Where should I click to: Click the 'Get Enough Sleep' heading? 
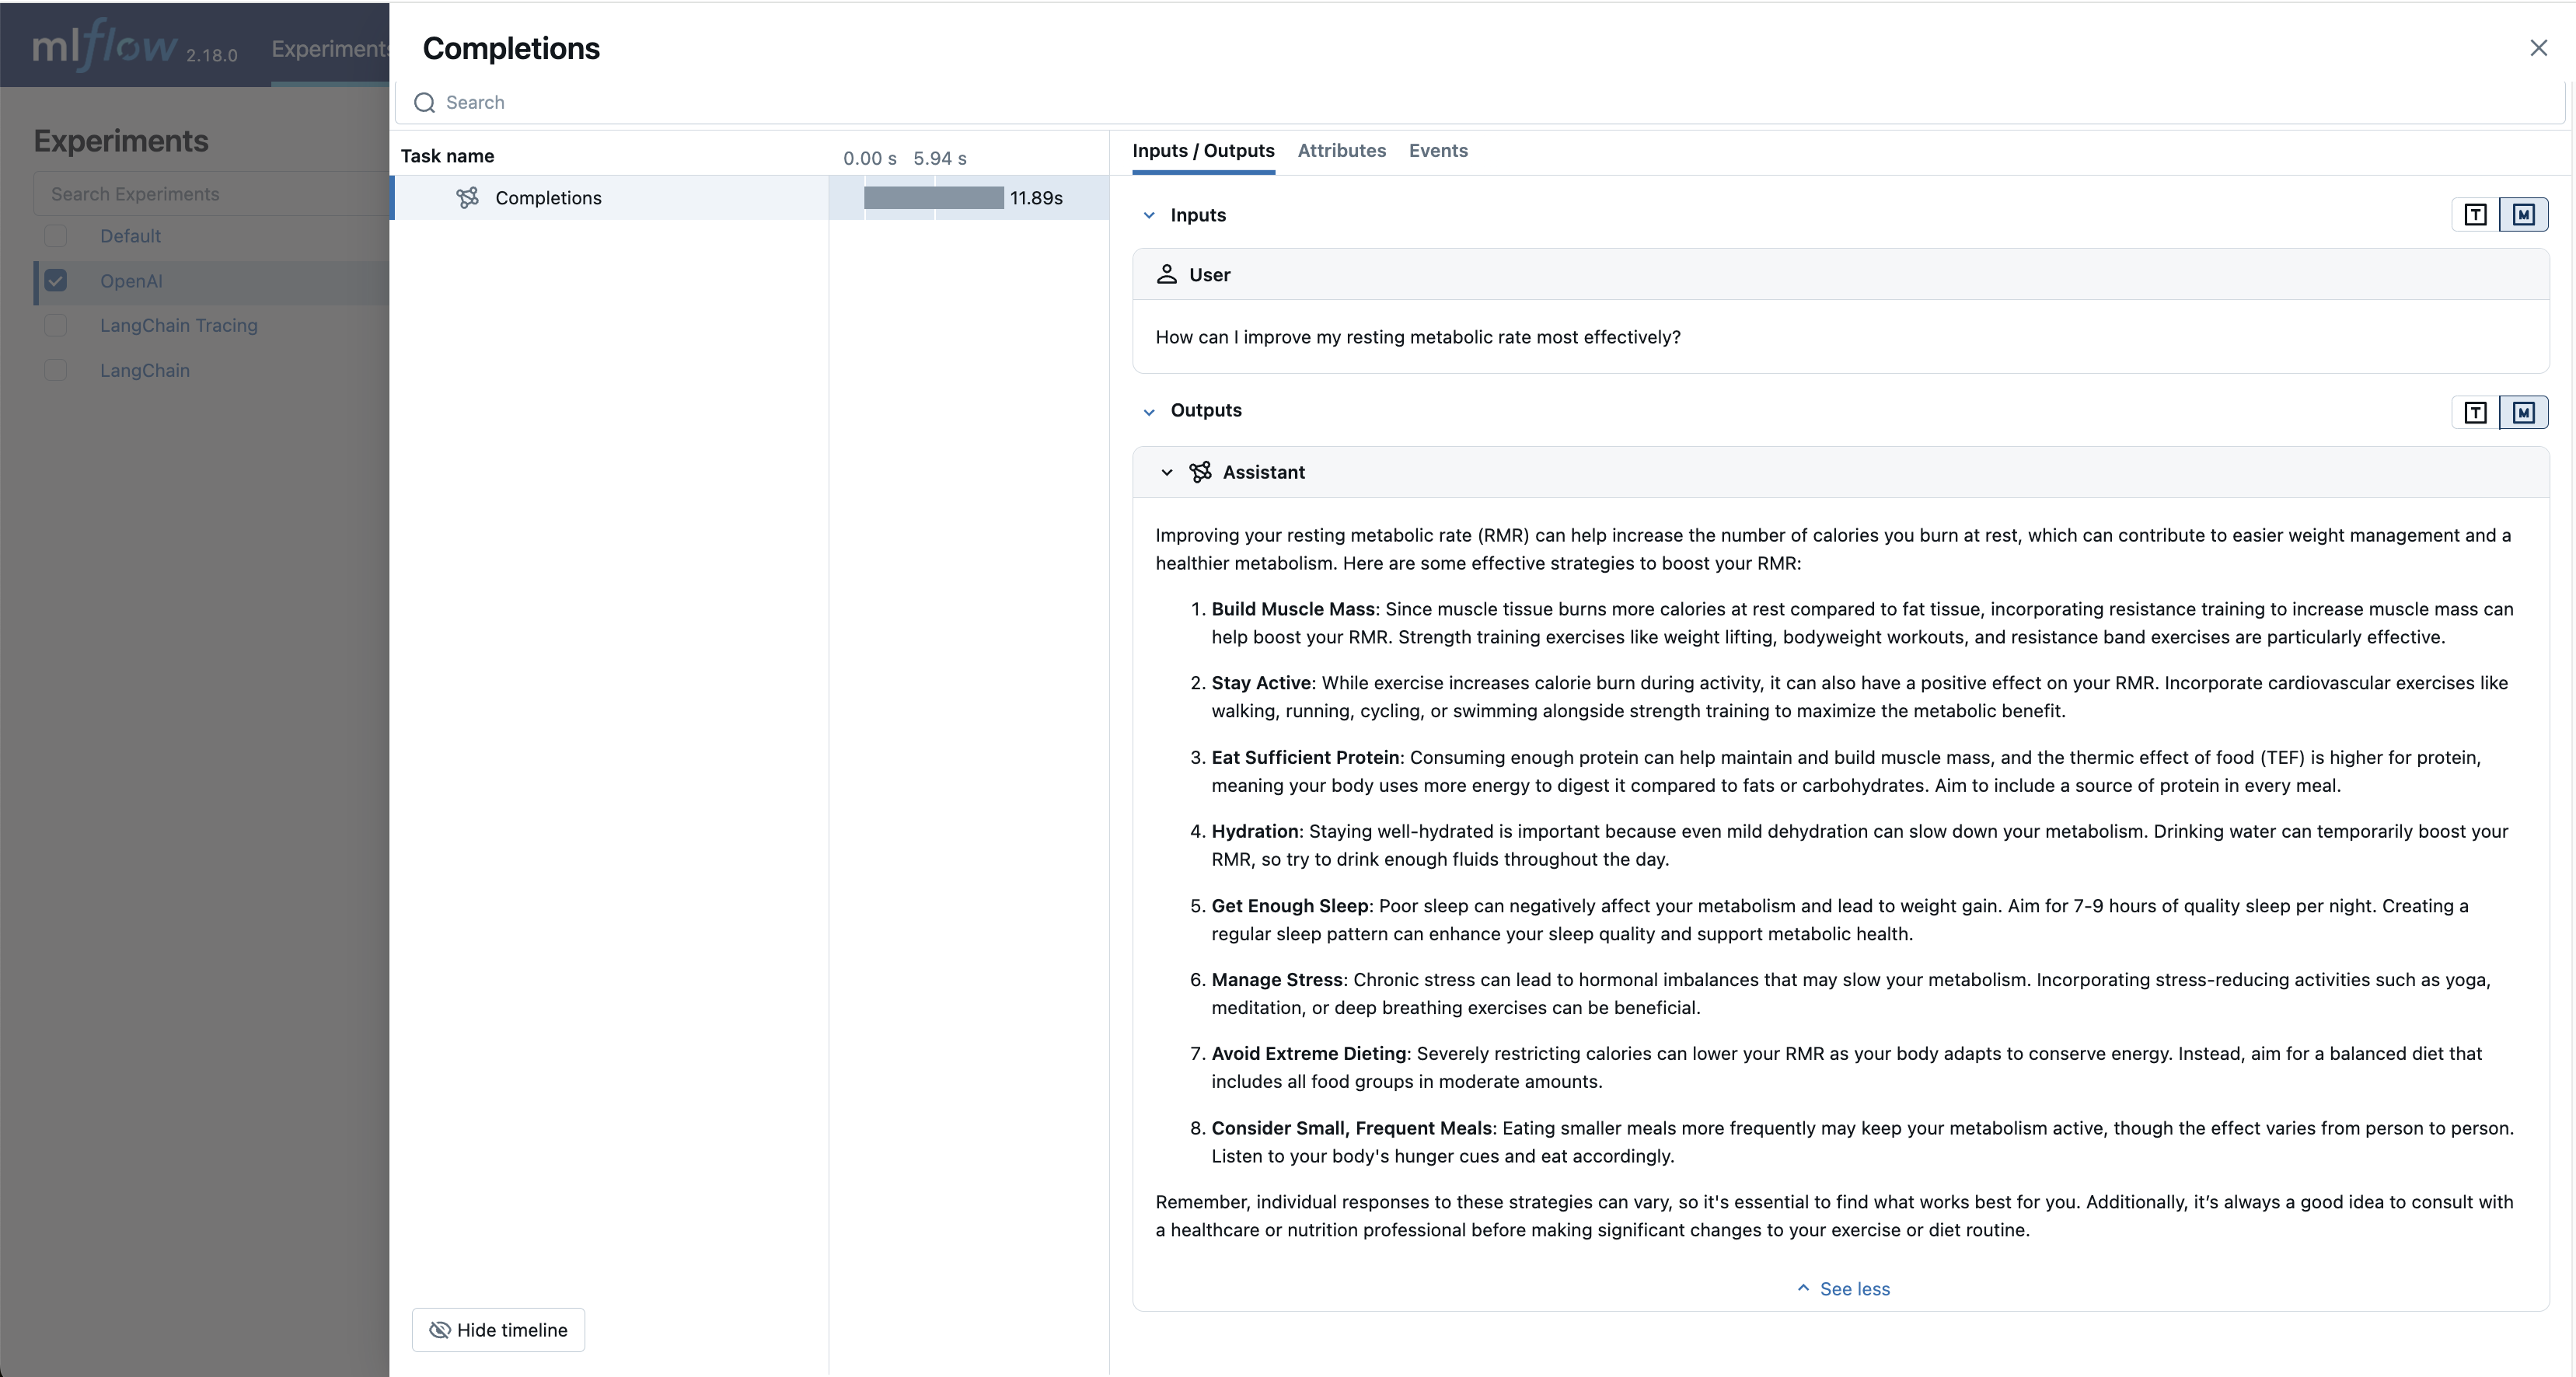coord(1290,905)
